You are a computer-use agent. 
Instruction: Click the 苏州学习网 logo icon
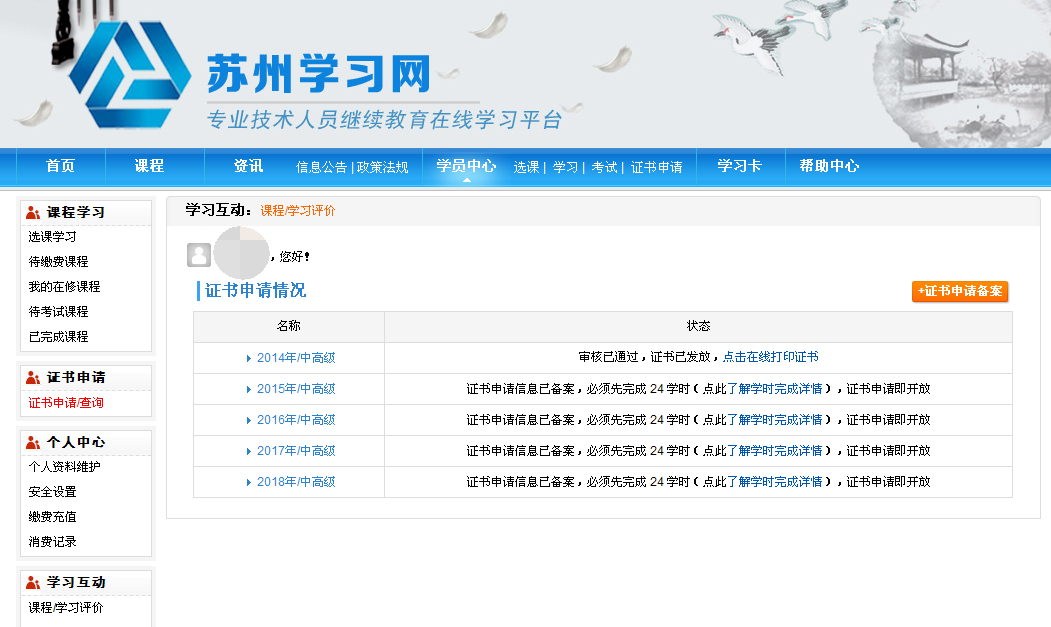click(x=132, y=75)
